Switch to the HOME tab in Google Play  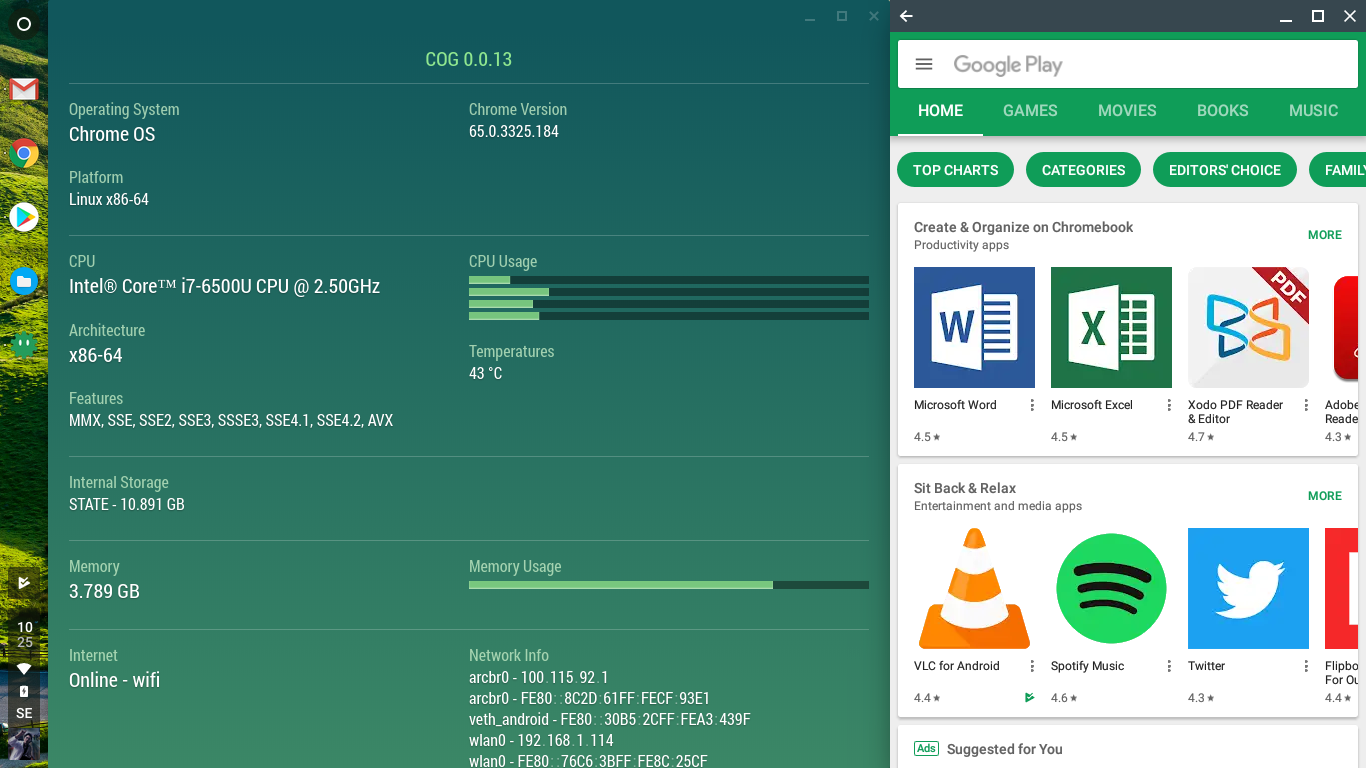940,111
